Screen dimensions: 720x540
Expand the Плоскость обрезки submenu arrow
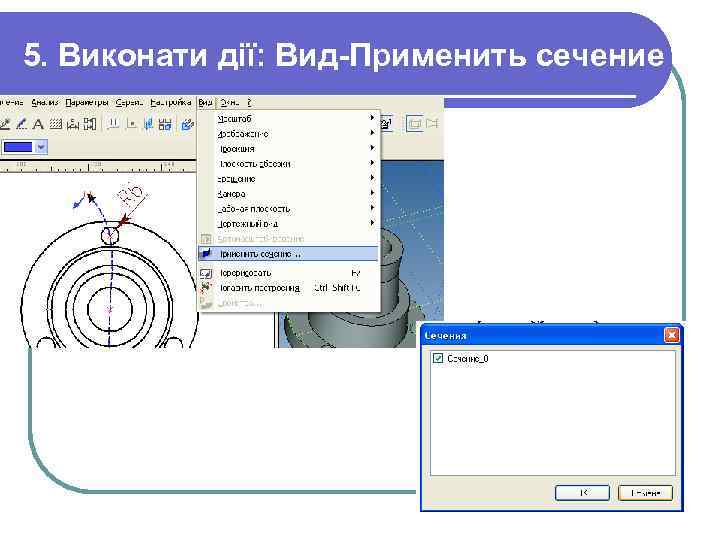click(372, 163)
